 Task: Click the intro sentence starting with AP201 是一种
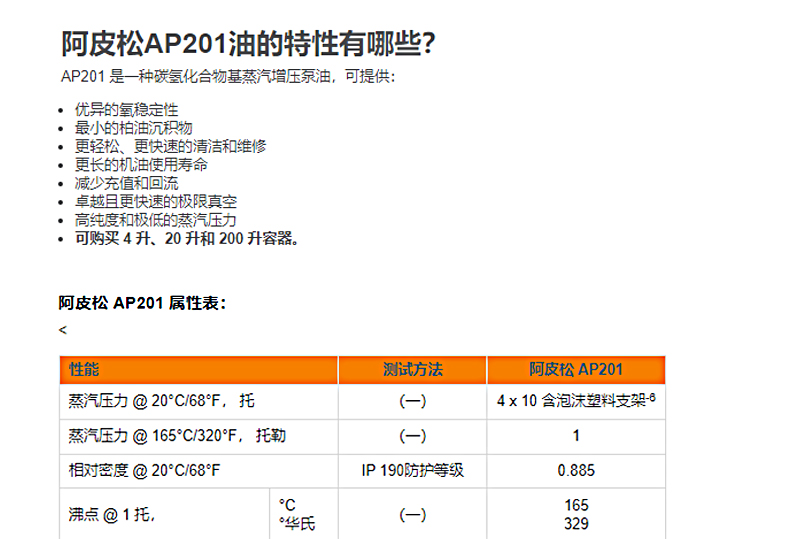click(x=228, y=77)
